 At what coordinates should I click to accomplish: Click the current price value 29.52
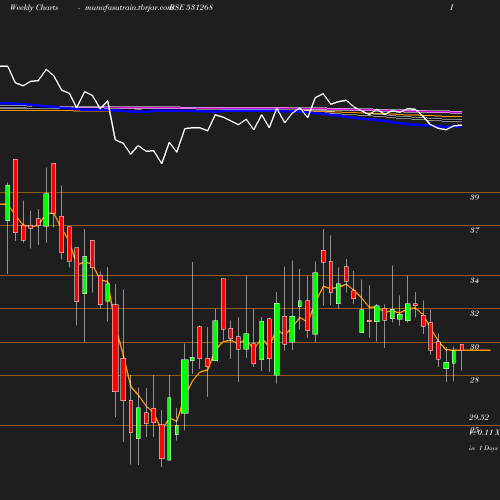[x=479, y=417]
